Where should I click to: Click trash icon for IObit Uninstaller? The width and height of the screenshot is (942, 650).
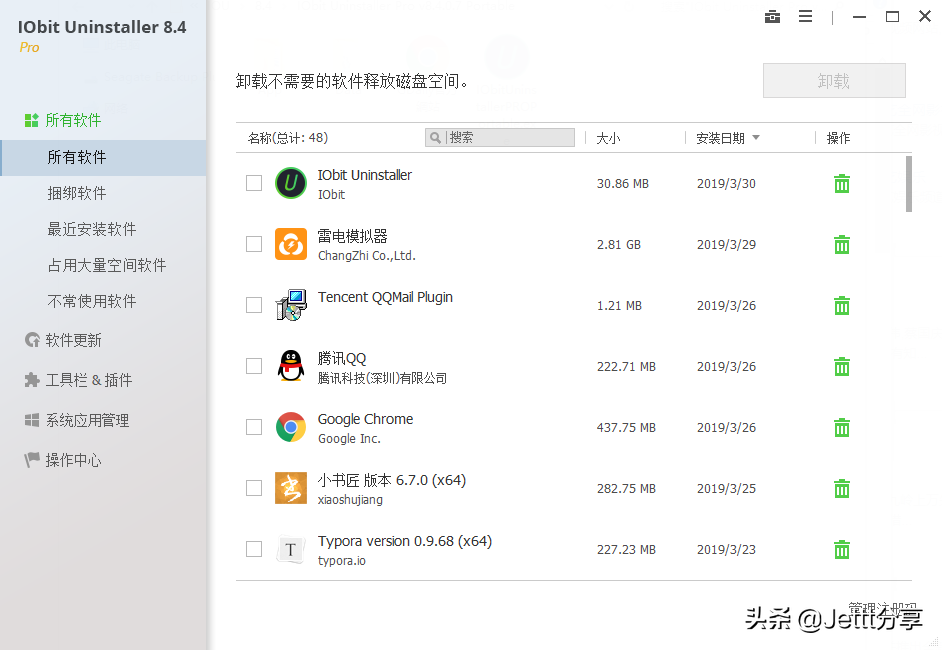pyautogui.click(x=842, y=184)
